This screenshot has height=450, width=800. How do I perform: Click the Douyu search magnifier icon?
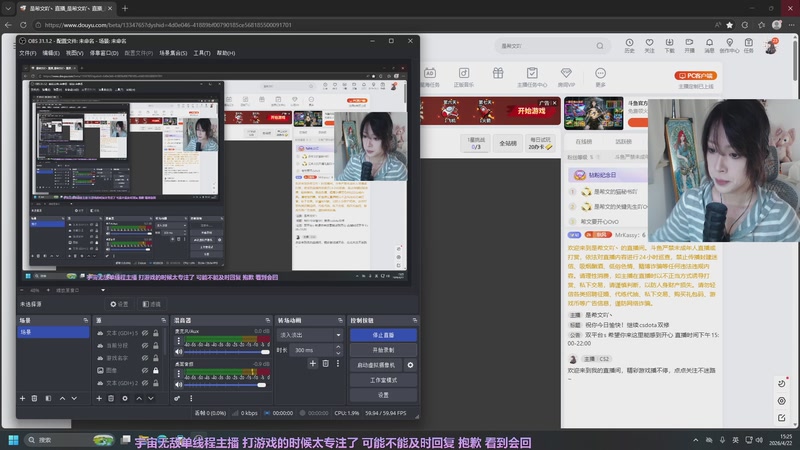600,46
